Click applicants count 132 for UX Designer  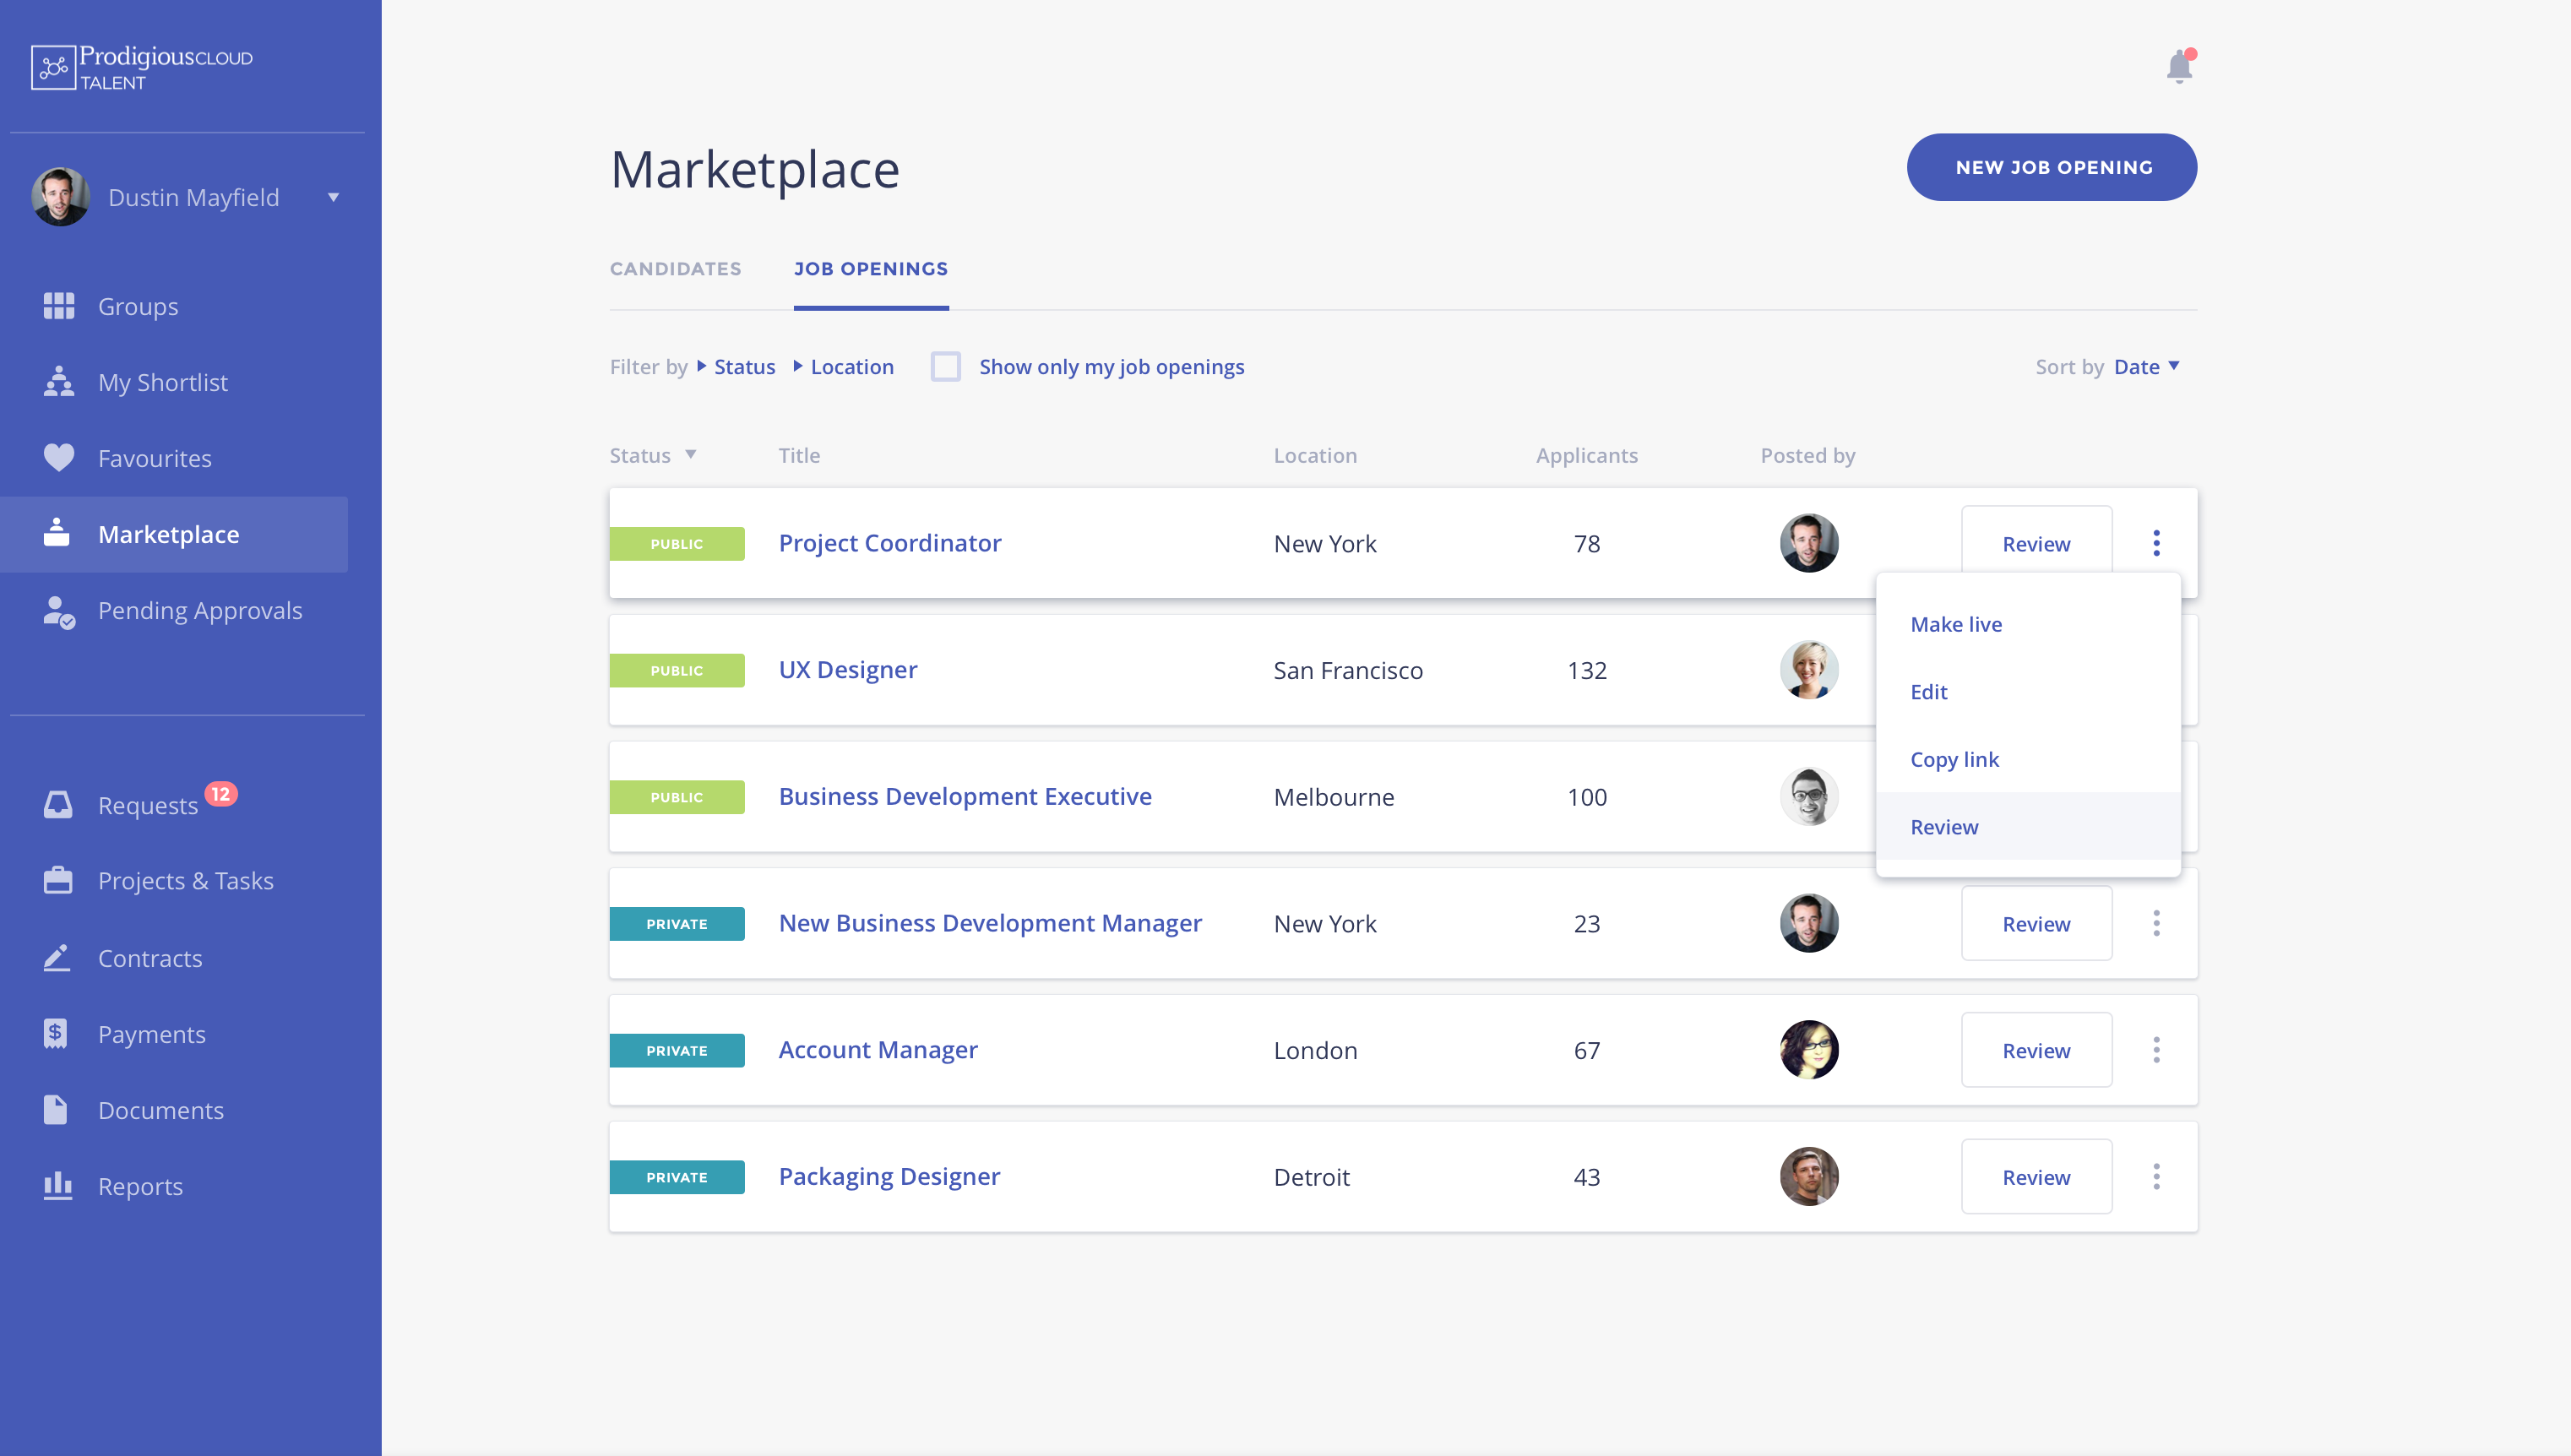tap(1587, 670)
